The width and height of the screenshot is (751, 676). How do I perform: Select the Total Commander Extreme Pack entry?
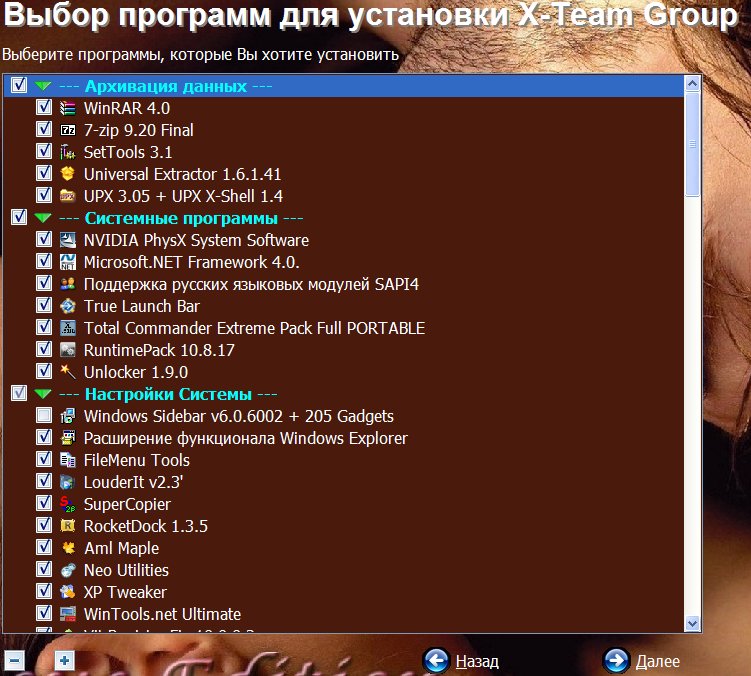tap(254, 329)
